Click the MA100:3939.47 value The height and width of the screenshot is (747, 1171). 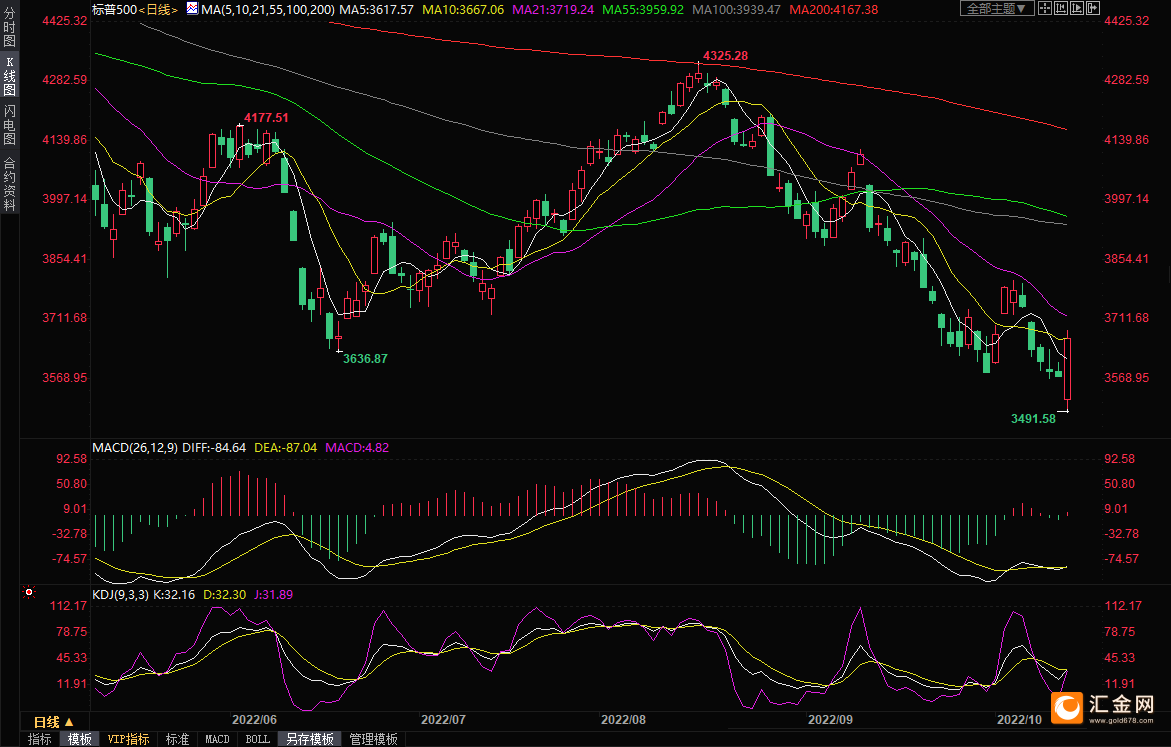(x=736, y=10)
